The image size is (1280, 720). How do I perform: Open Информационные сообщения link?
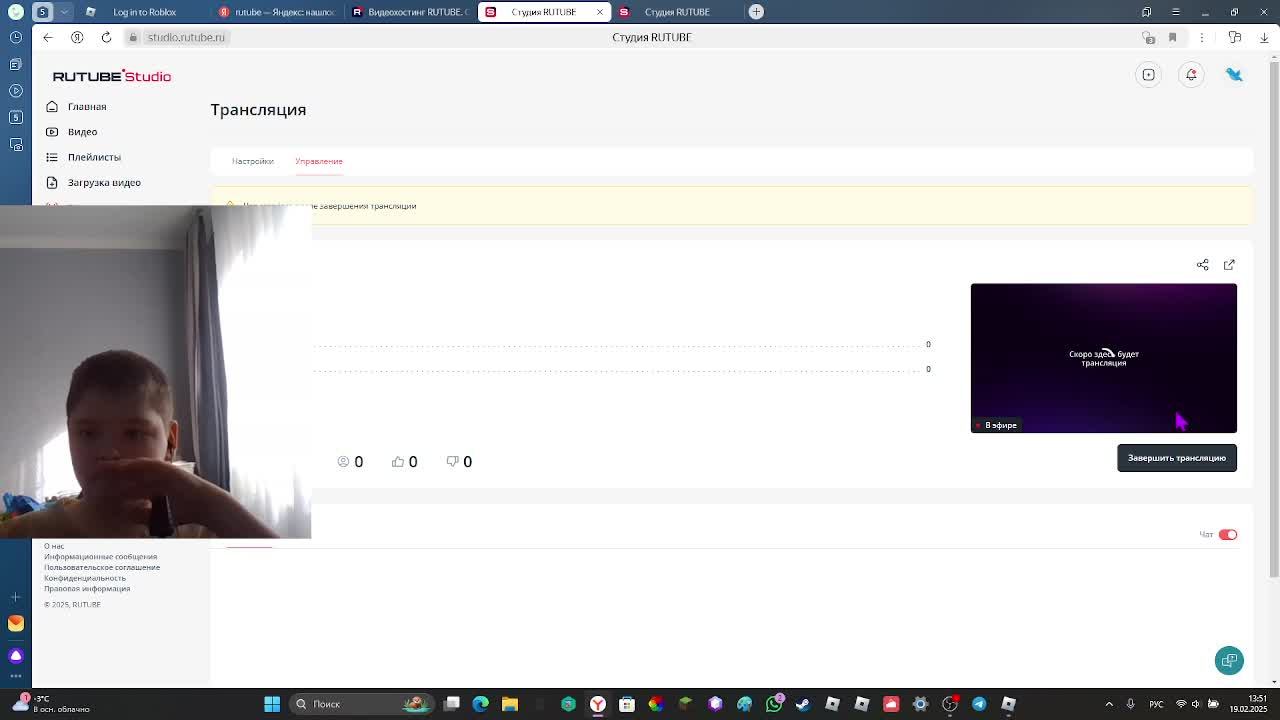click(100, 557)
